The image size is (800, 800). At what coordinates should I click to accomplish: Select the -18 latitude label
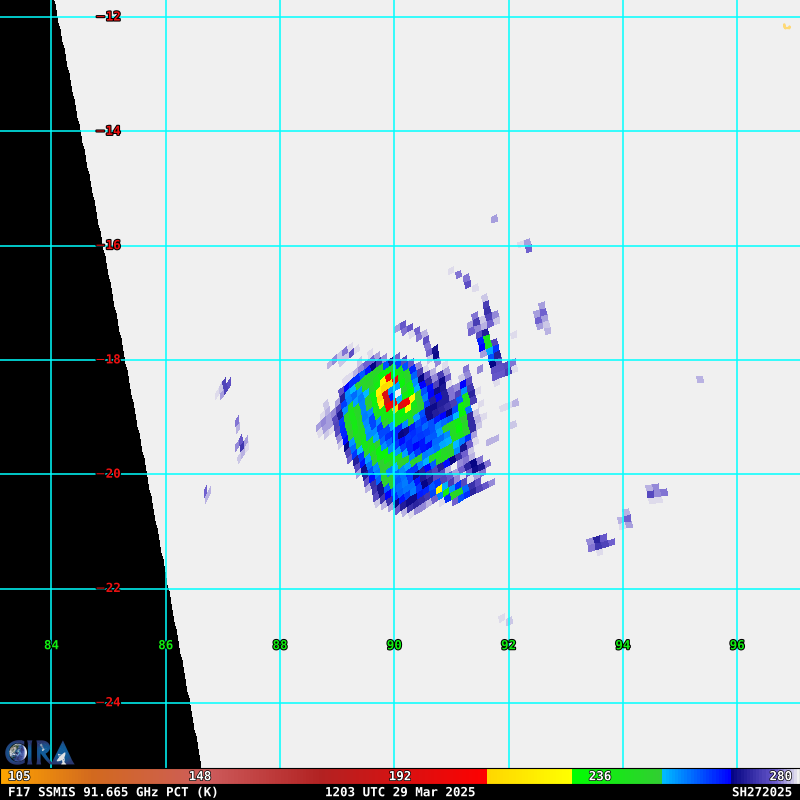(109, 359)
